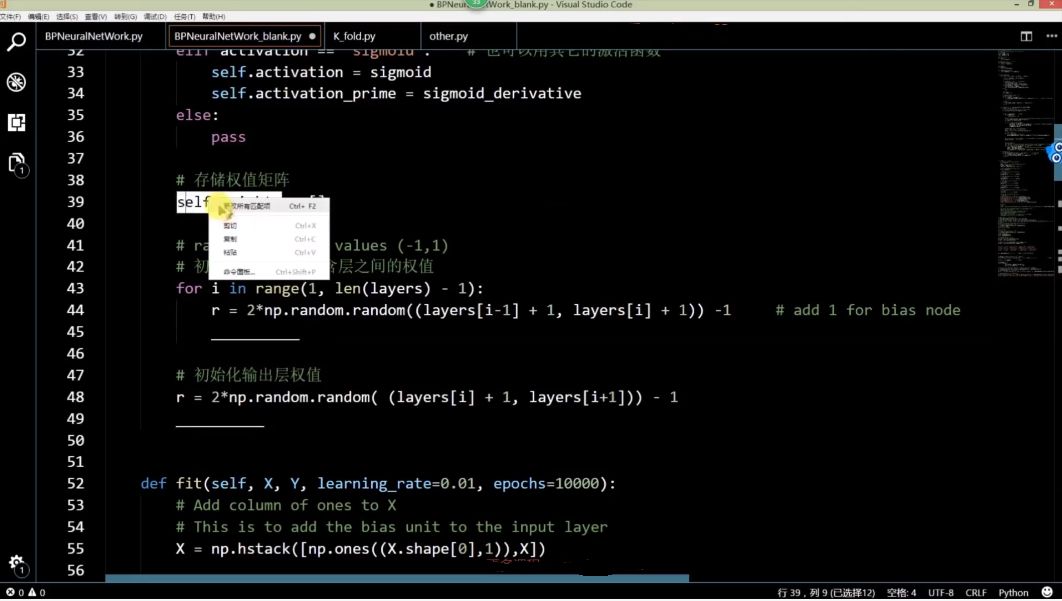Image resolution: width=1062 pixels, height=601 pixels.
Task: Open the other.py tab
Action: (x=448, y=36)
